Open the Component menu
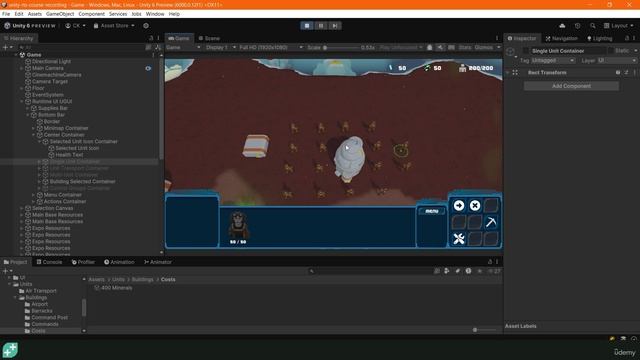This screenshot has height=360, width=640. point(91,14)
